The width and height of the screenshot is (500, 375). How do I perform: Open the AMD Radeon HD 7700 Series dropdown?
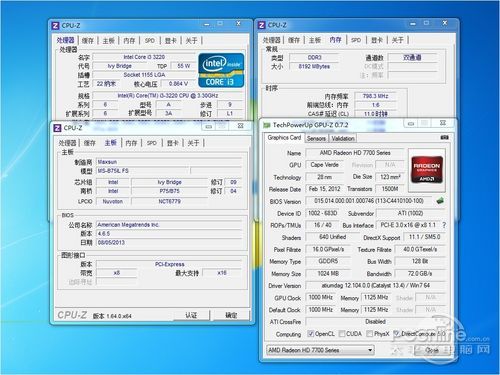(320, 350)
